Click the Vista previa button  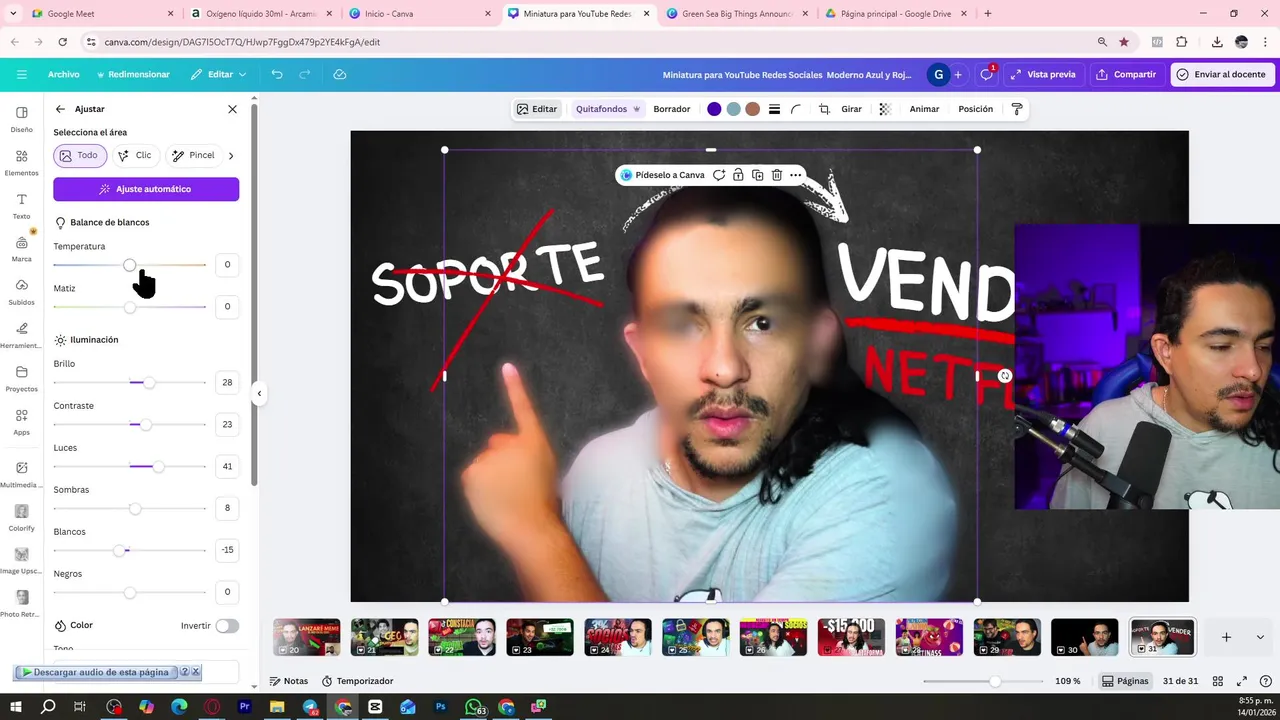(1043, 74)
